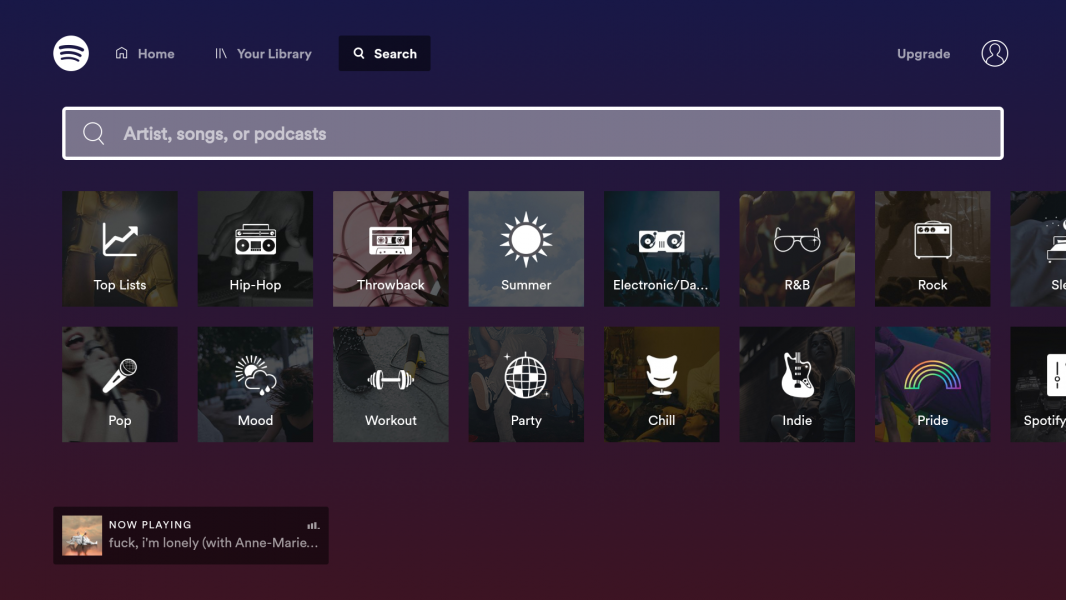Choose the Indie guitar tile

(x=797, y=385)
